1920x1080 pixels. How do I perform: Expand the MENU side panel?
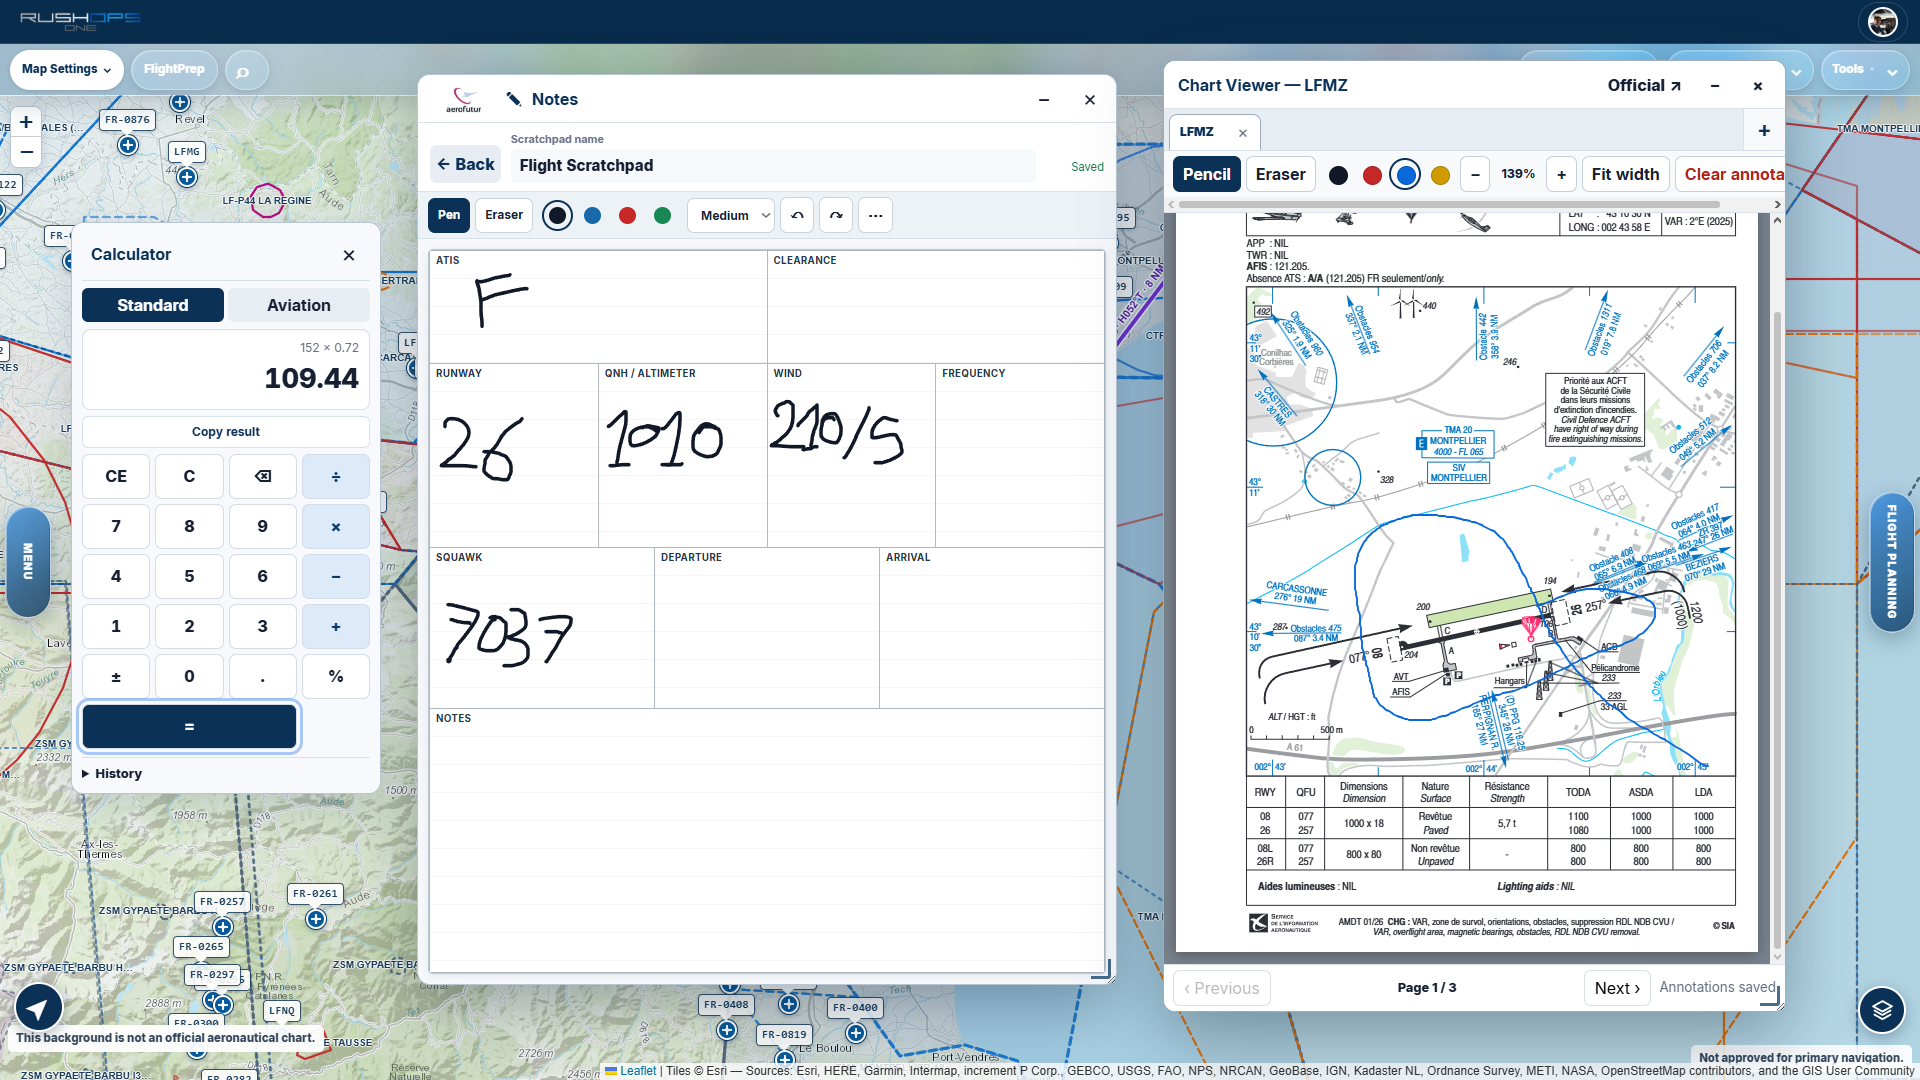[28, 562]
